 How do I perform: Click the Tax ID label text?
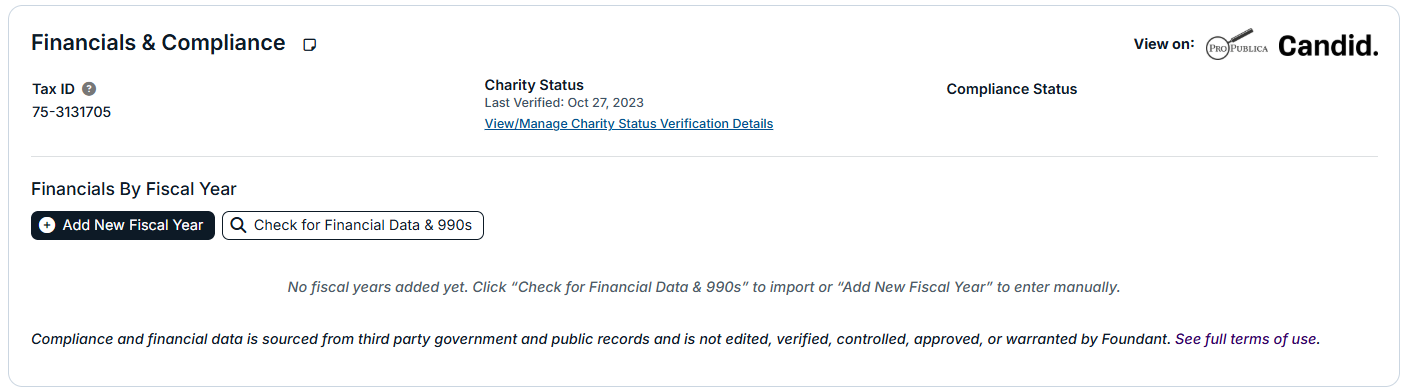(54, 89)
